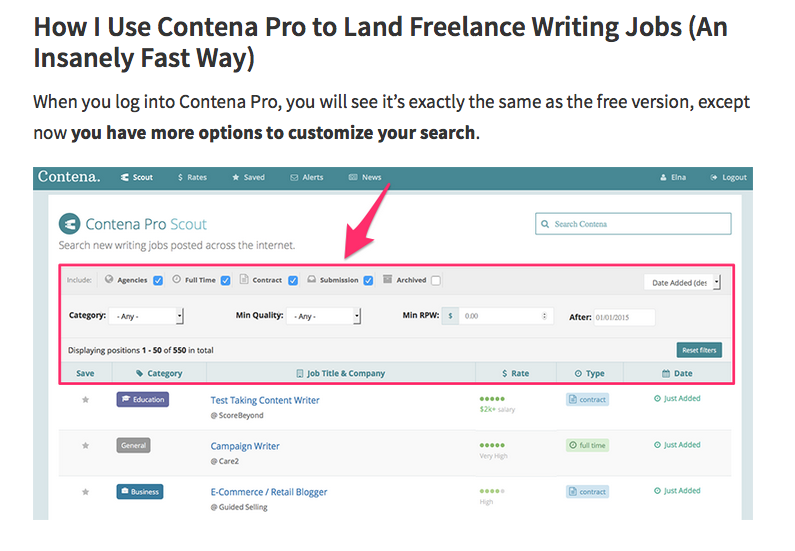Click the Education category tag

(142, 399)
